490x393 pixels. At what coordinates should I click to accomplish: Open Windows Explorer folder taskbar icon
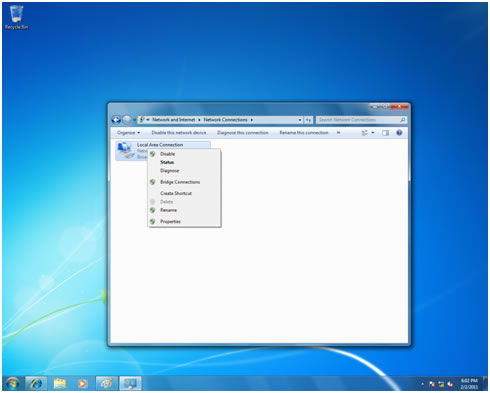60,384
